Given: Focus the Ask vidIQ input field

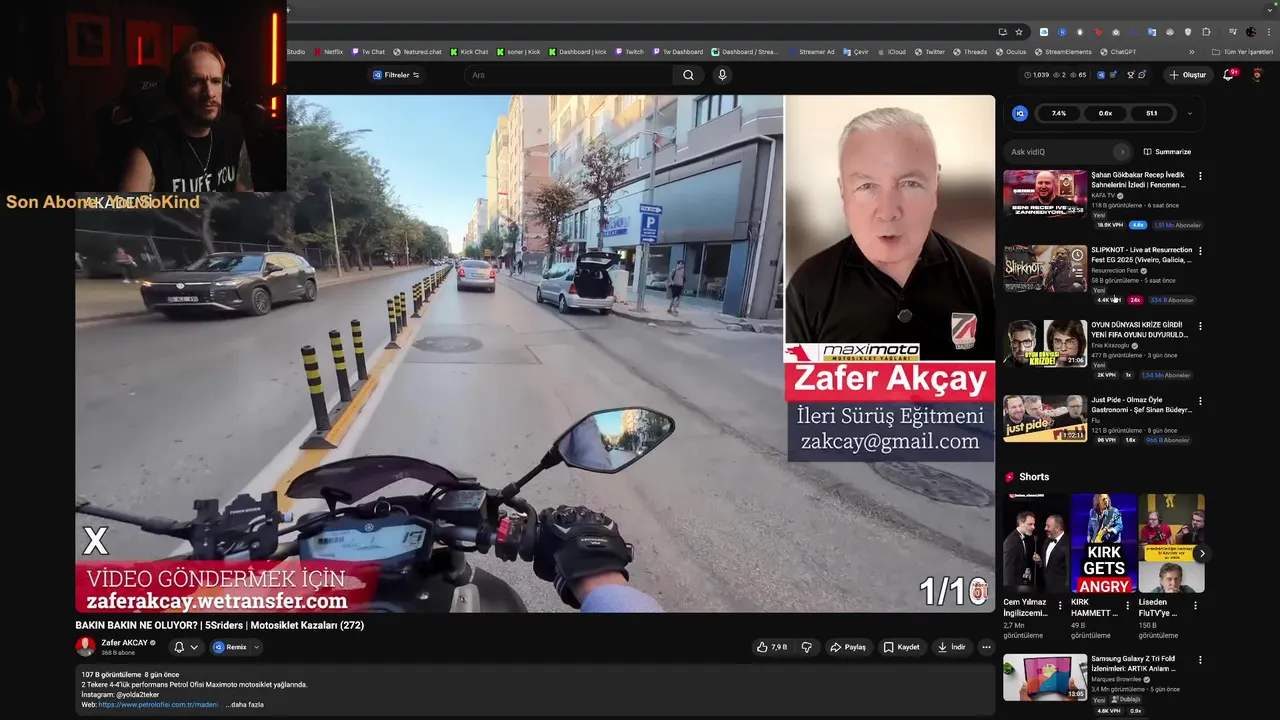Looking at the screenshot, I should click(x=1060, y=152).
